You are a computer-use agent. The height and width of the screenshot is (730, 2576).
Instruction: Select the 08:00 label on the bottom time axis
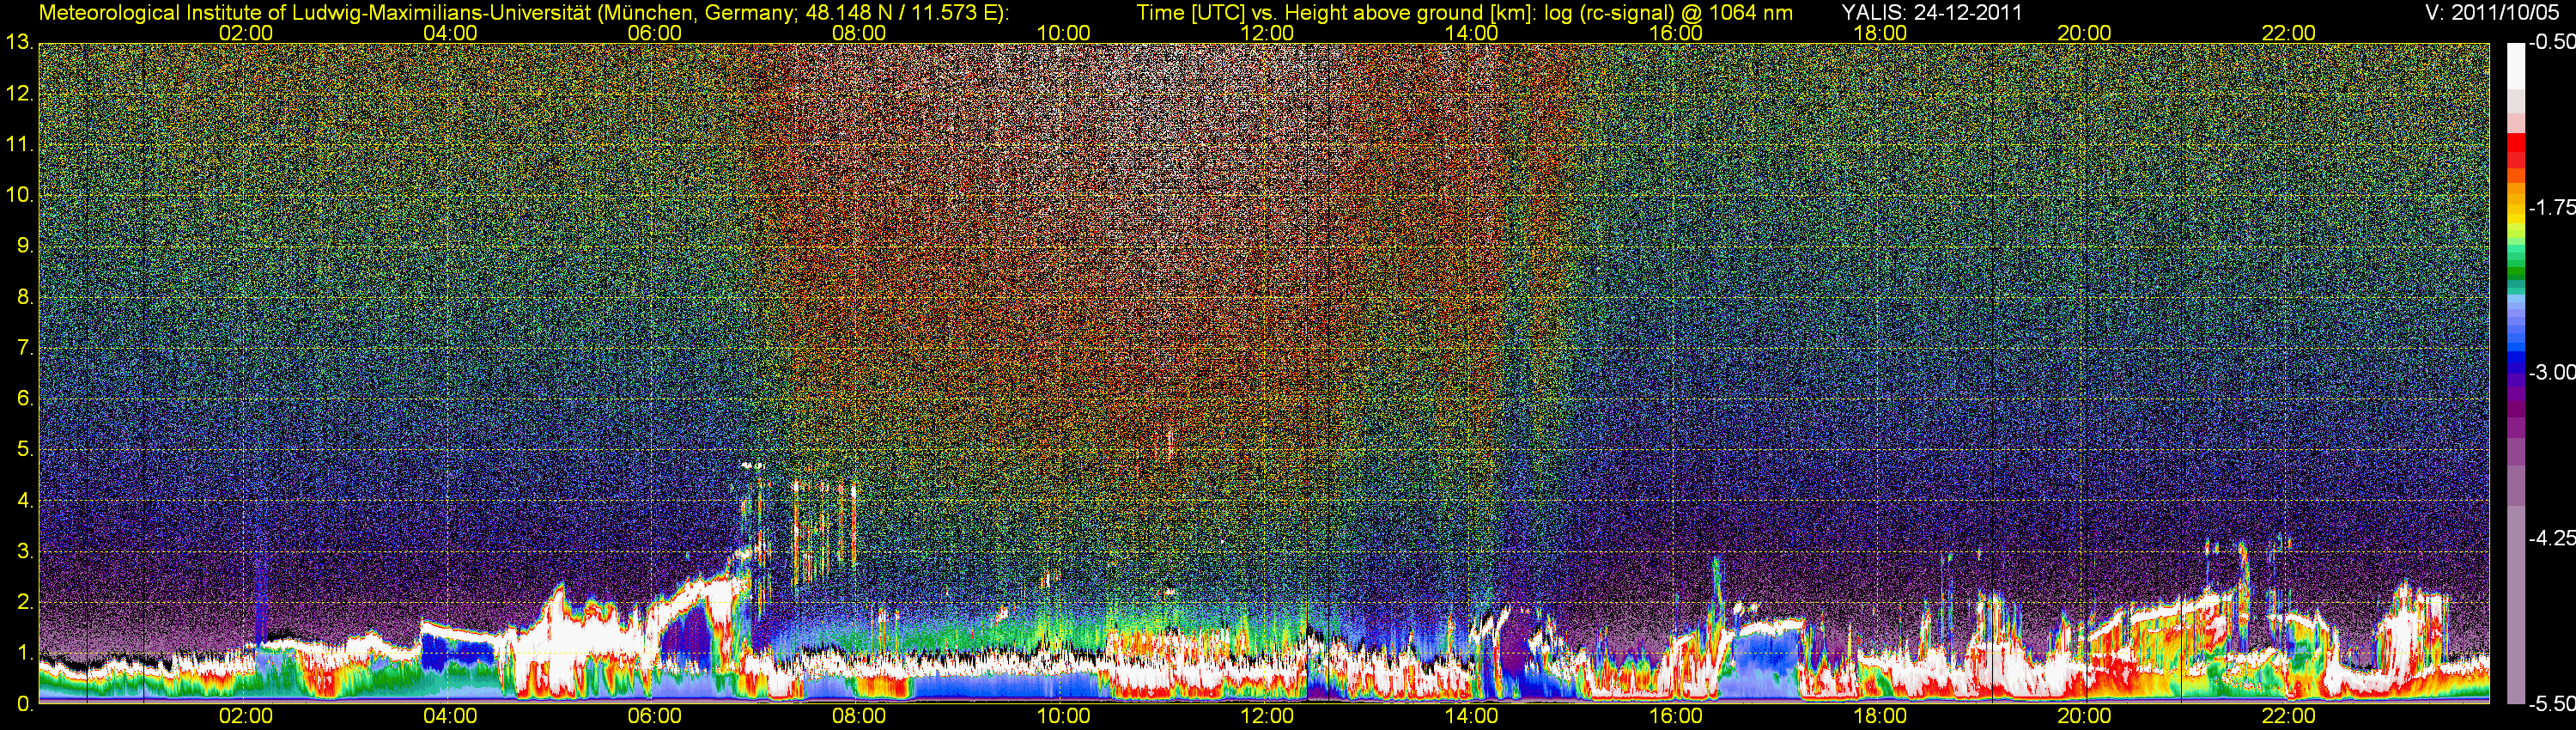click(858, 717)
